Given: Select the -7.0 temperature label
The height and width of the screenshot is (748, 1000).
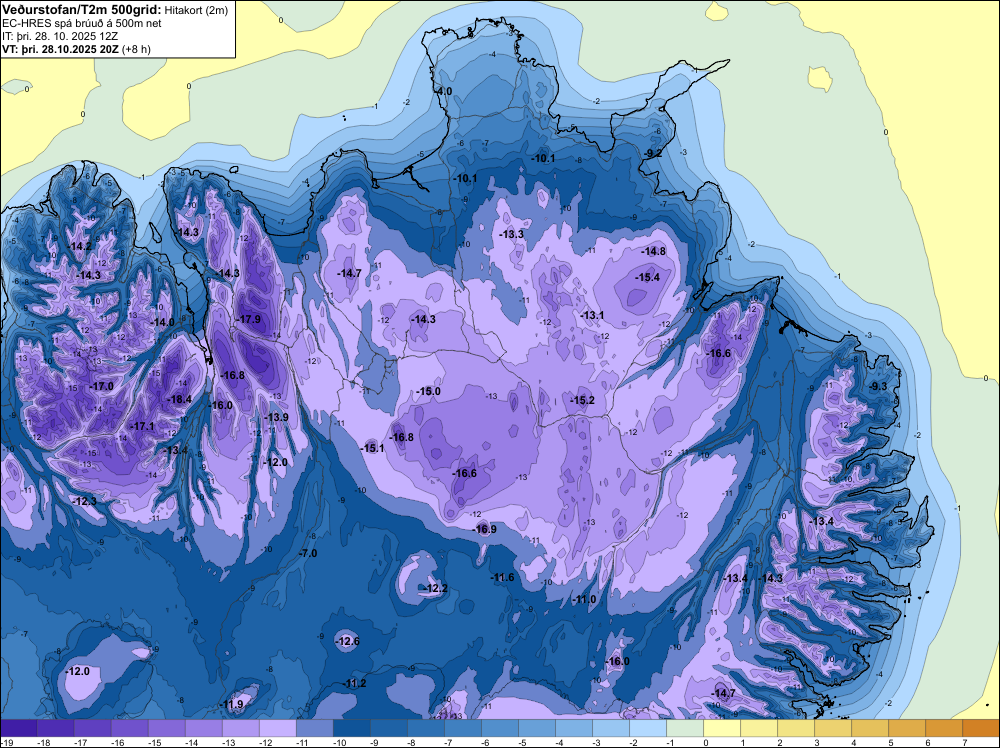Looking at the screenshot, I should (x=308, y=553).
